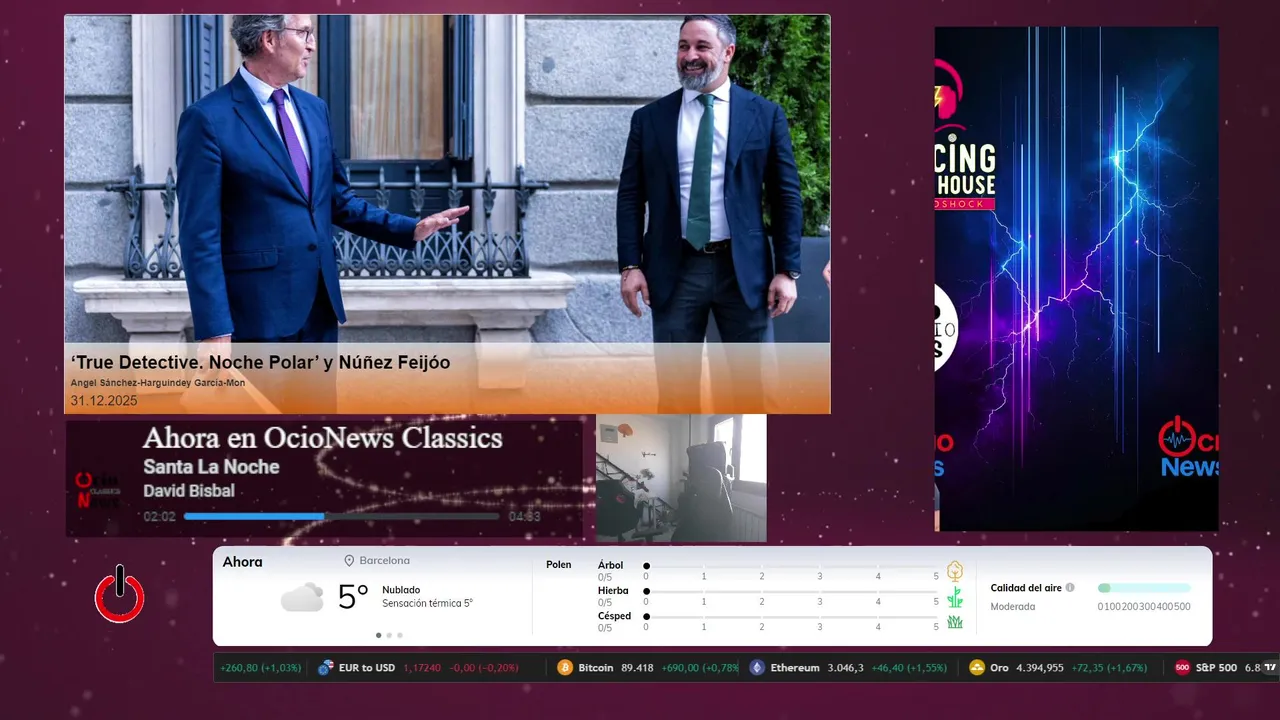Click the 'Árbol' pollen label
The width and height of the screenshot is (1280, 720).
pyautogui.click(x=610, y=565)
